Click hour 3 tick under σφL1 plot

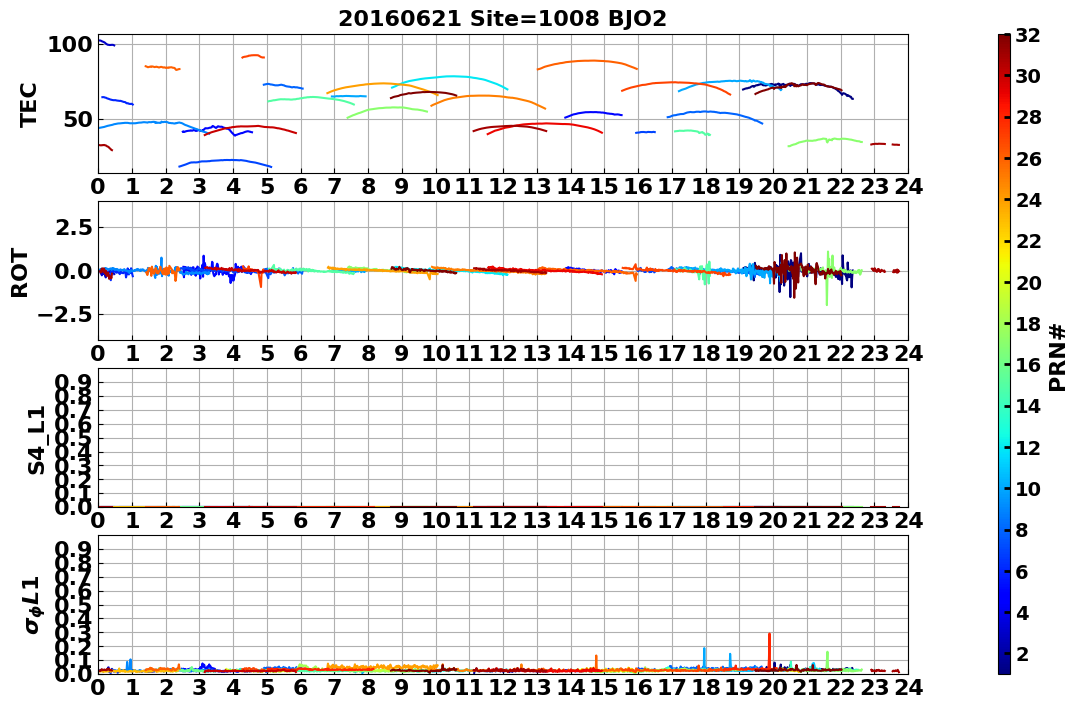point(199,687)
